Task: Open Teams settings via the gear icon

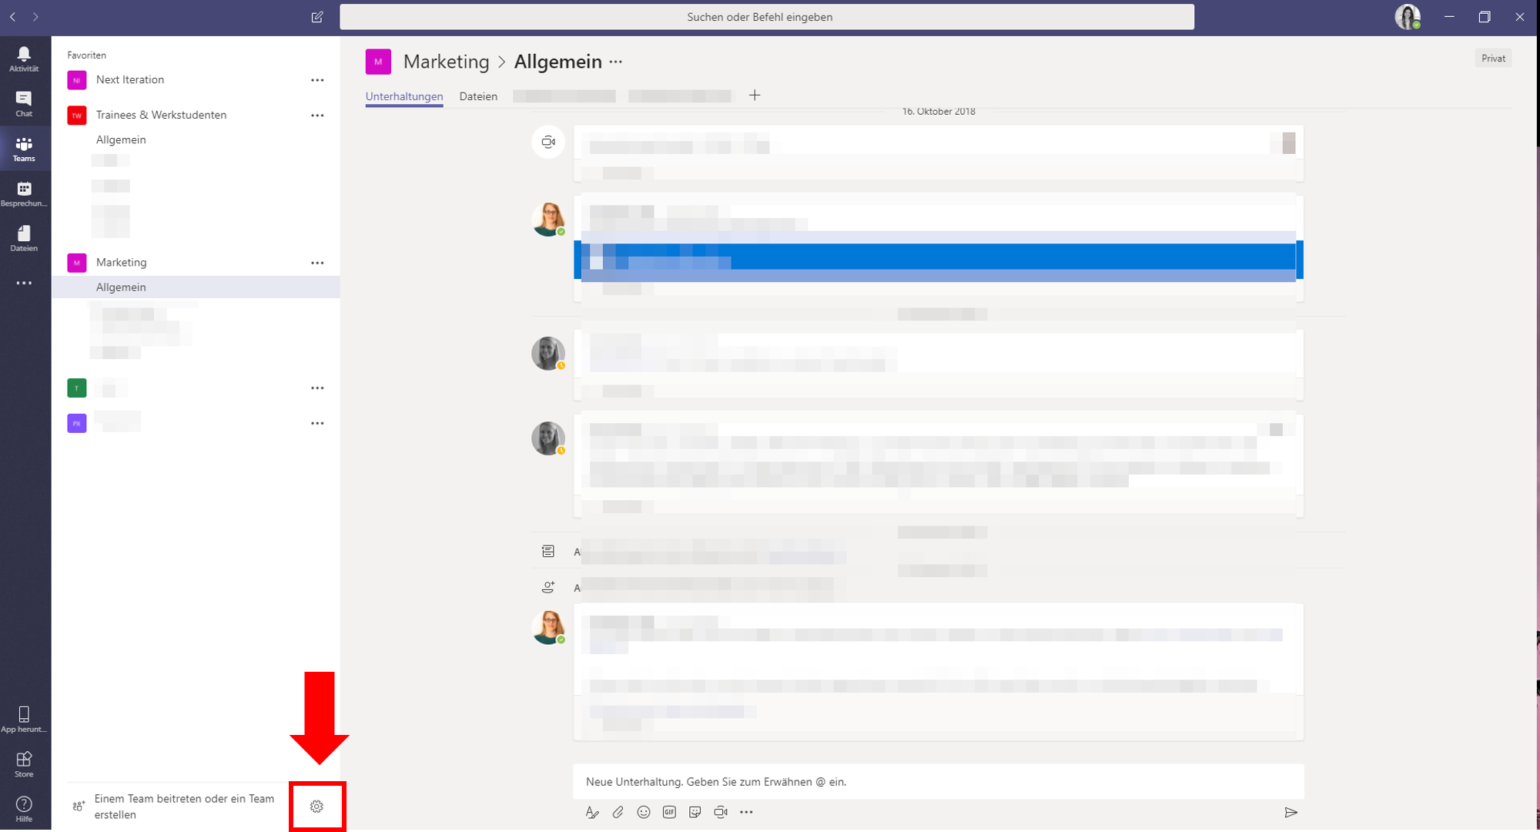Action: (317, 806)
